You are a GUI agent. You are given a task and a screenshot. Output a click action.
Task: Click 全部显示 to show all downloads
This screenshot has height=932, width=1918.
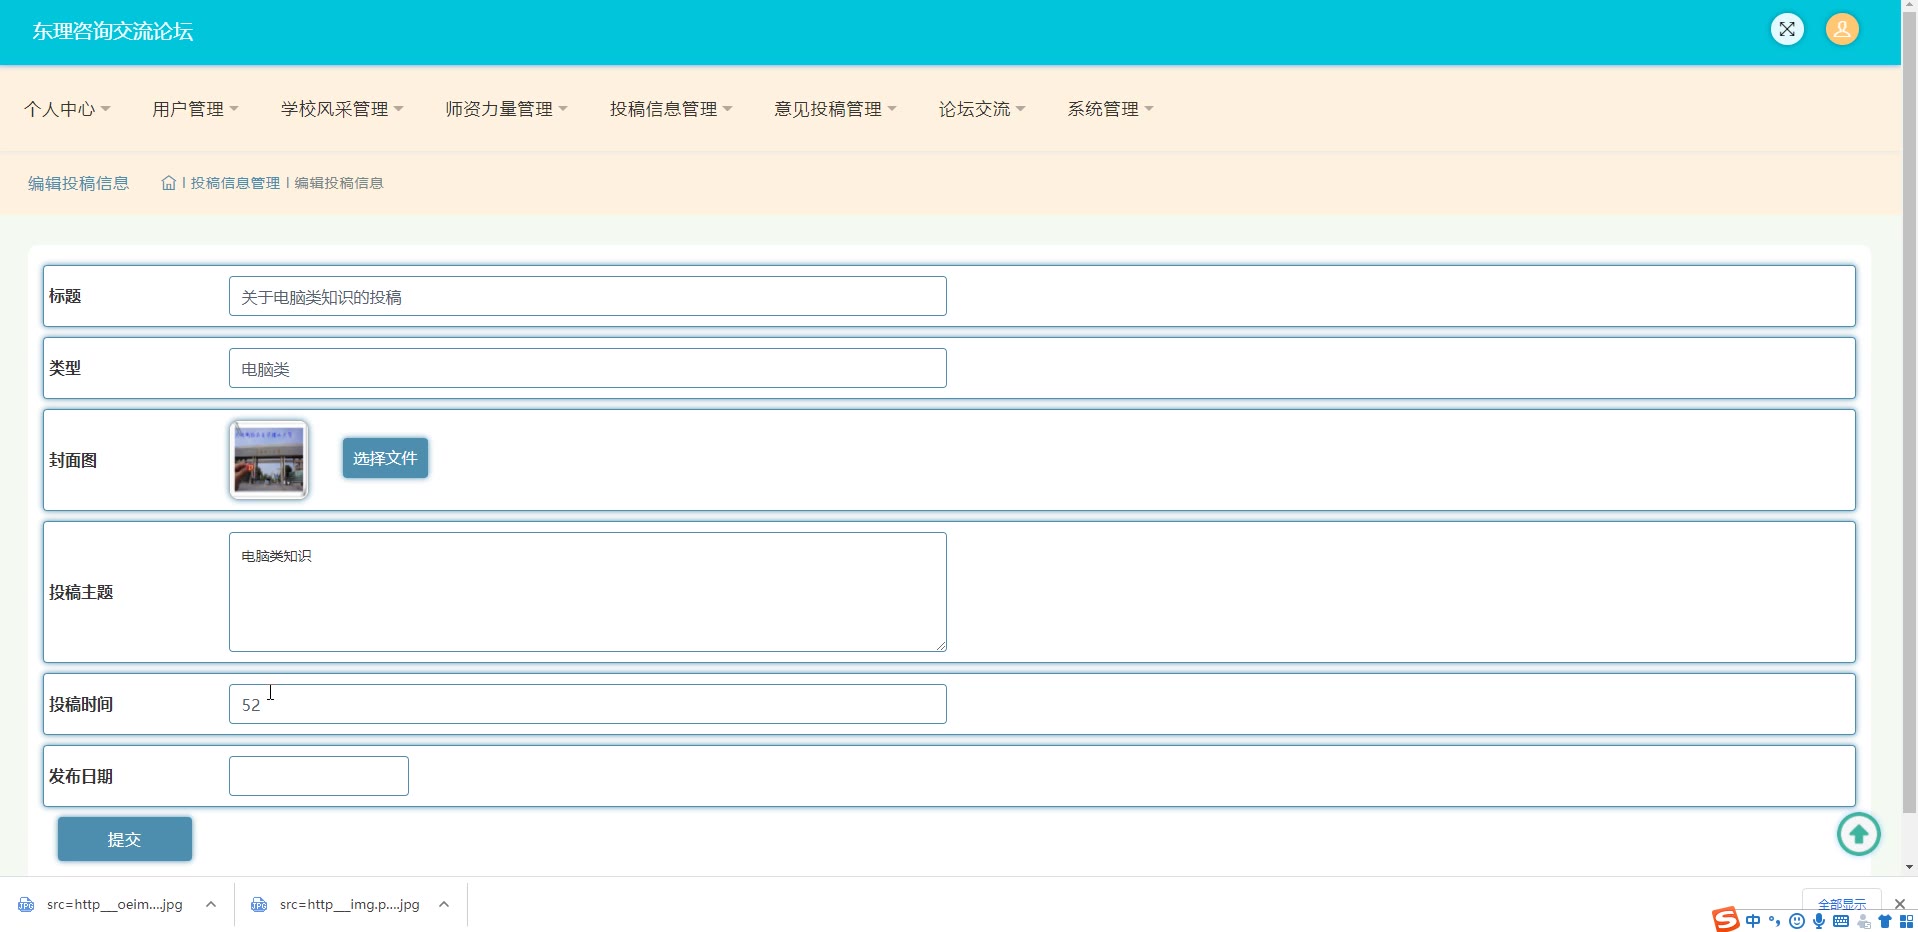click(x=1842, y=902)
